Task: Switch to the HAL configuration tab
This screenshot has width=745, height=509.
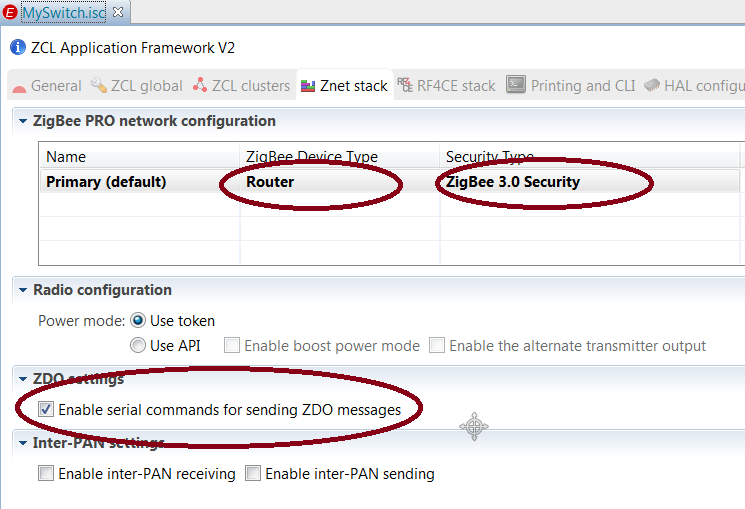Action: pyautogui.click(x=694, y=86)
